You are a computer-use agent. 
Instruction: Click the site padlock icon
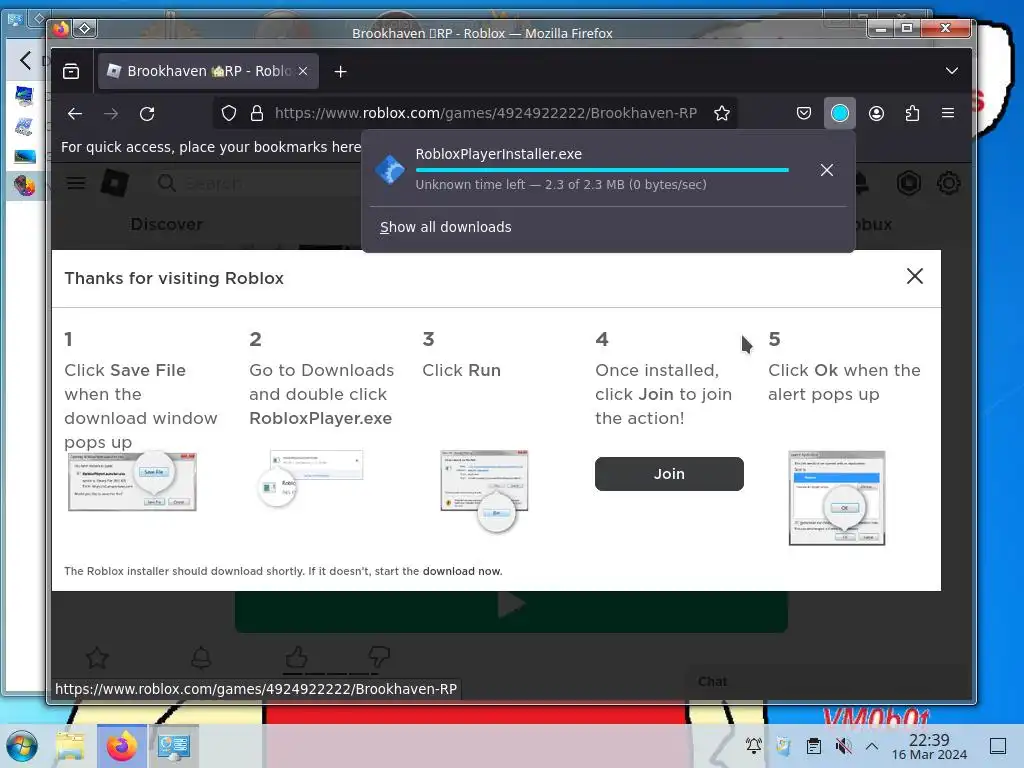coord(257,114)
